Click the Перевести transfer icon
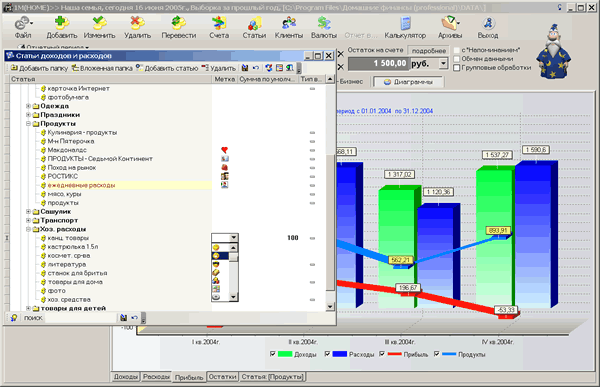The width and height of the screenshot is (600, 387). pos(178,23)
